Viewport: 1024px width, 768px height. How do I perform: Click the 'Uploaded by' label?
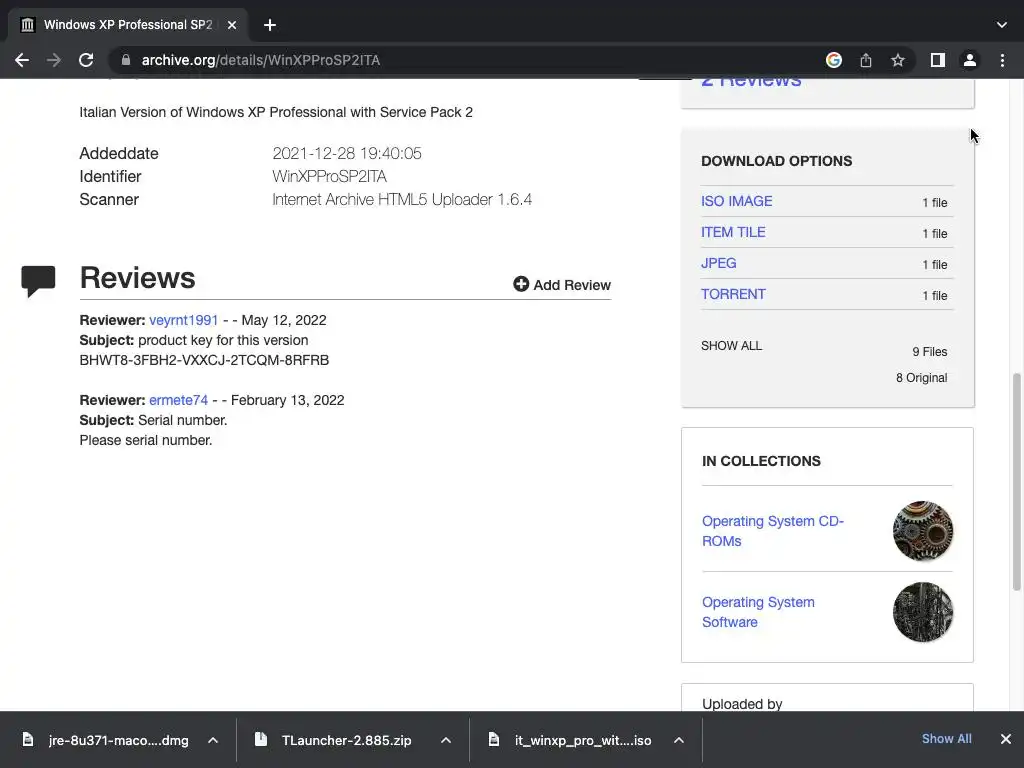tap(742, 704)
